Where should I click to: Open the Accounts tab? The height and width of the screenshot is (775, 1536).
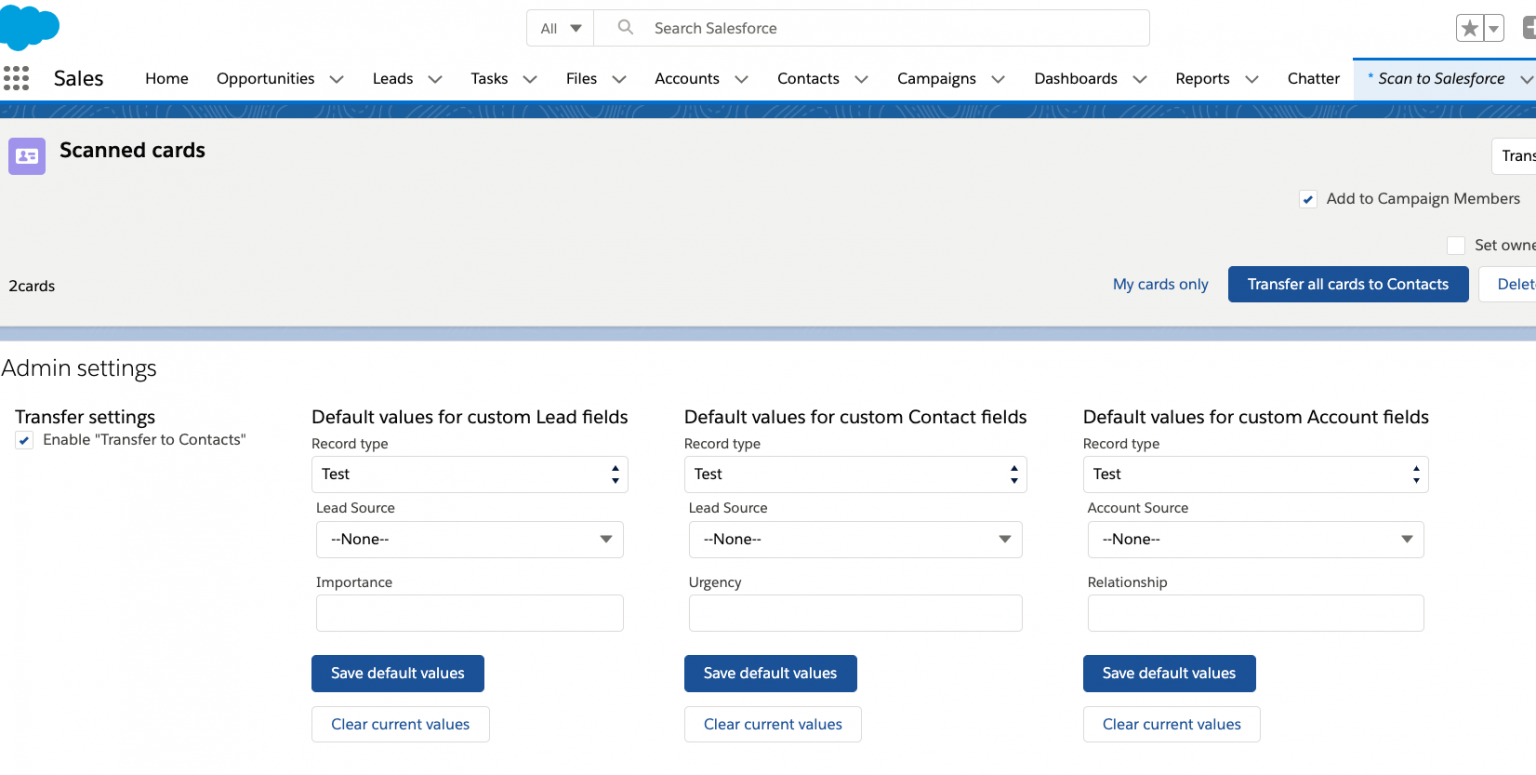(687, 78)
